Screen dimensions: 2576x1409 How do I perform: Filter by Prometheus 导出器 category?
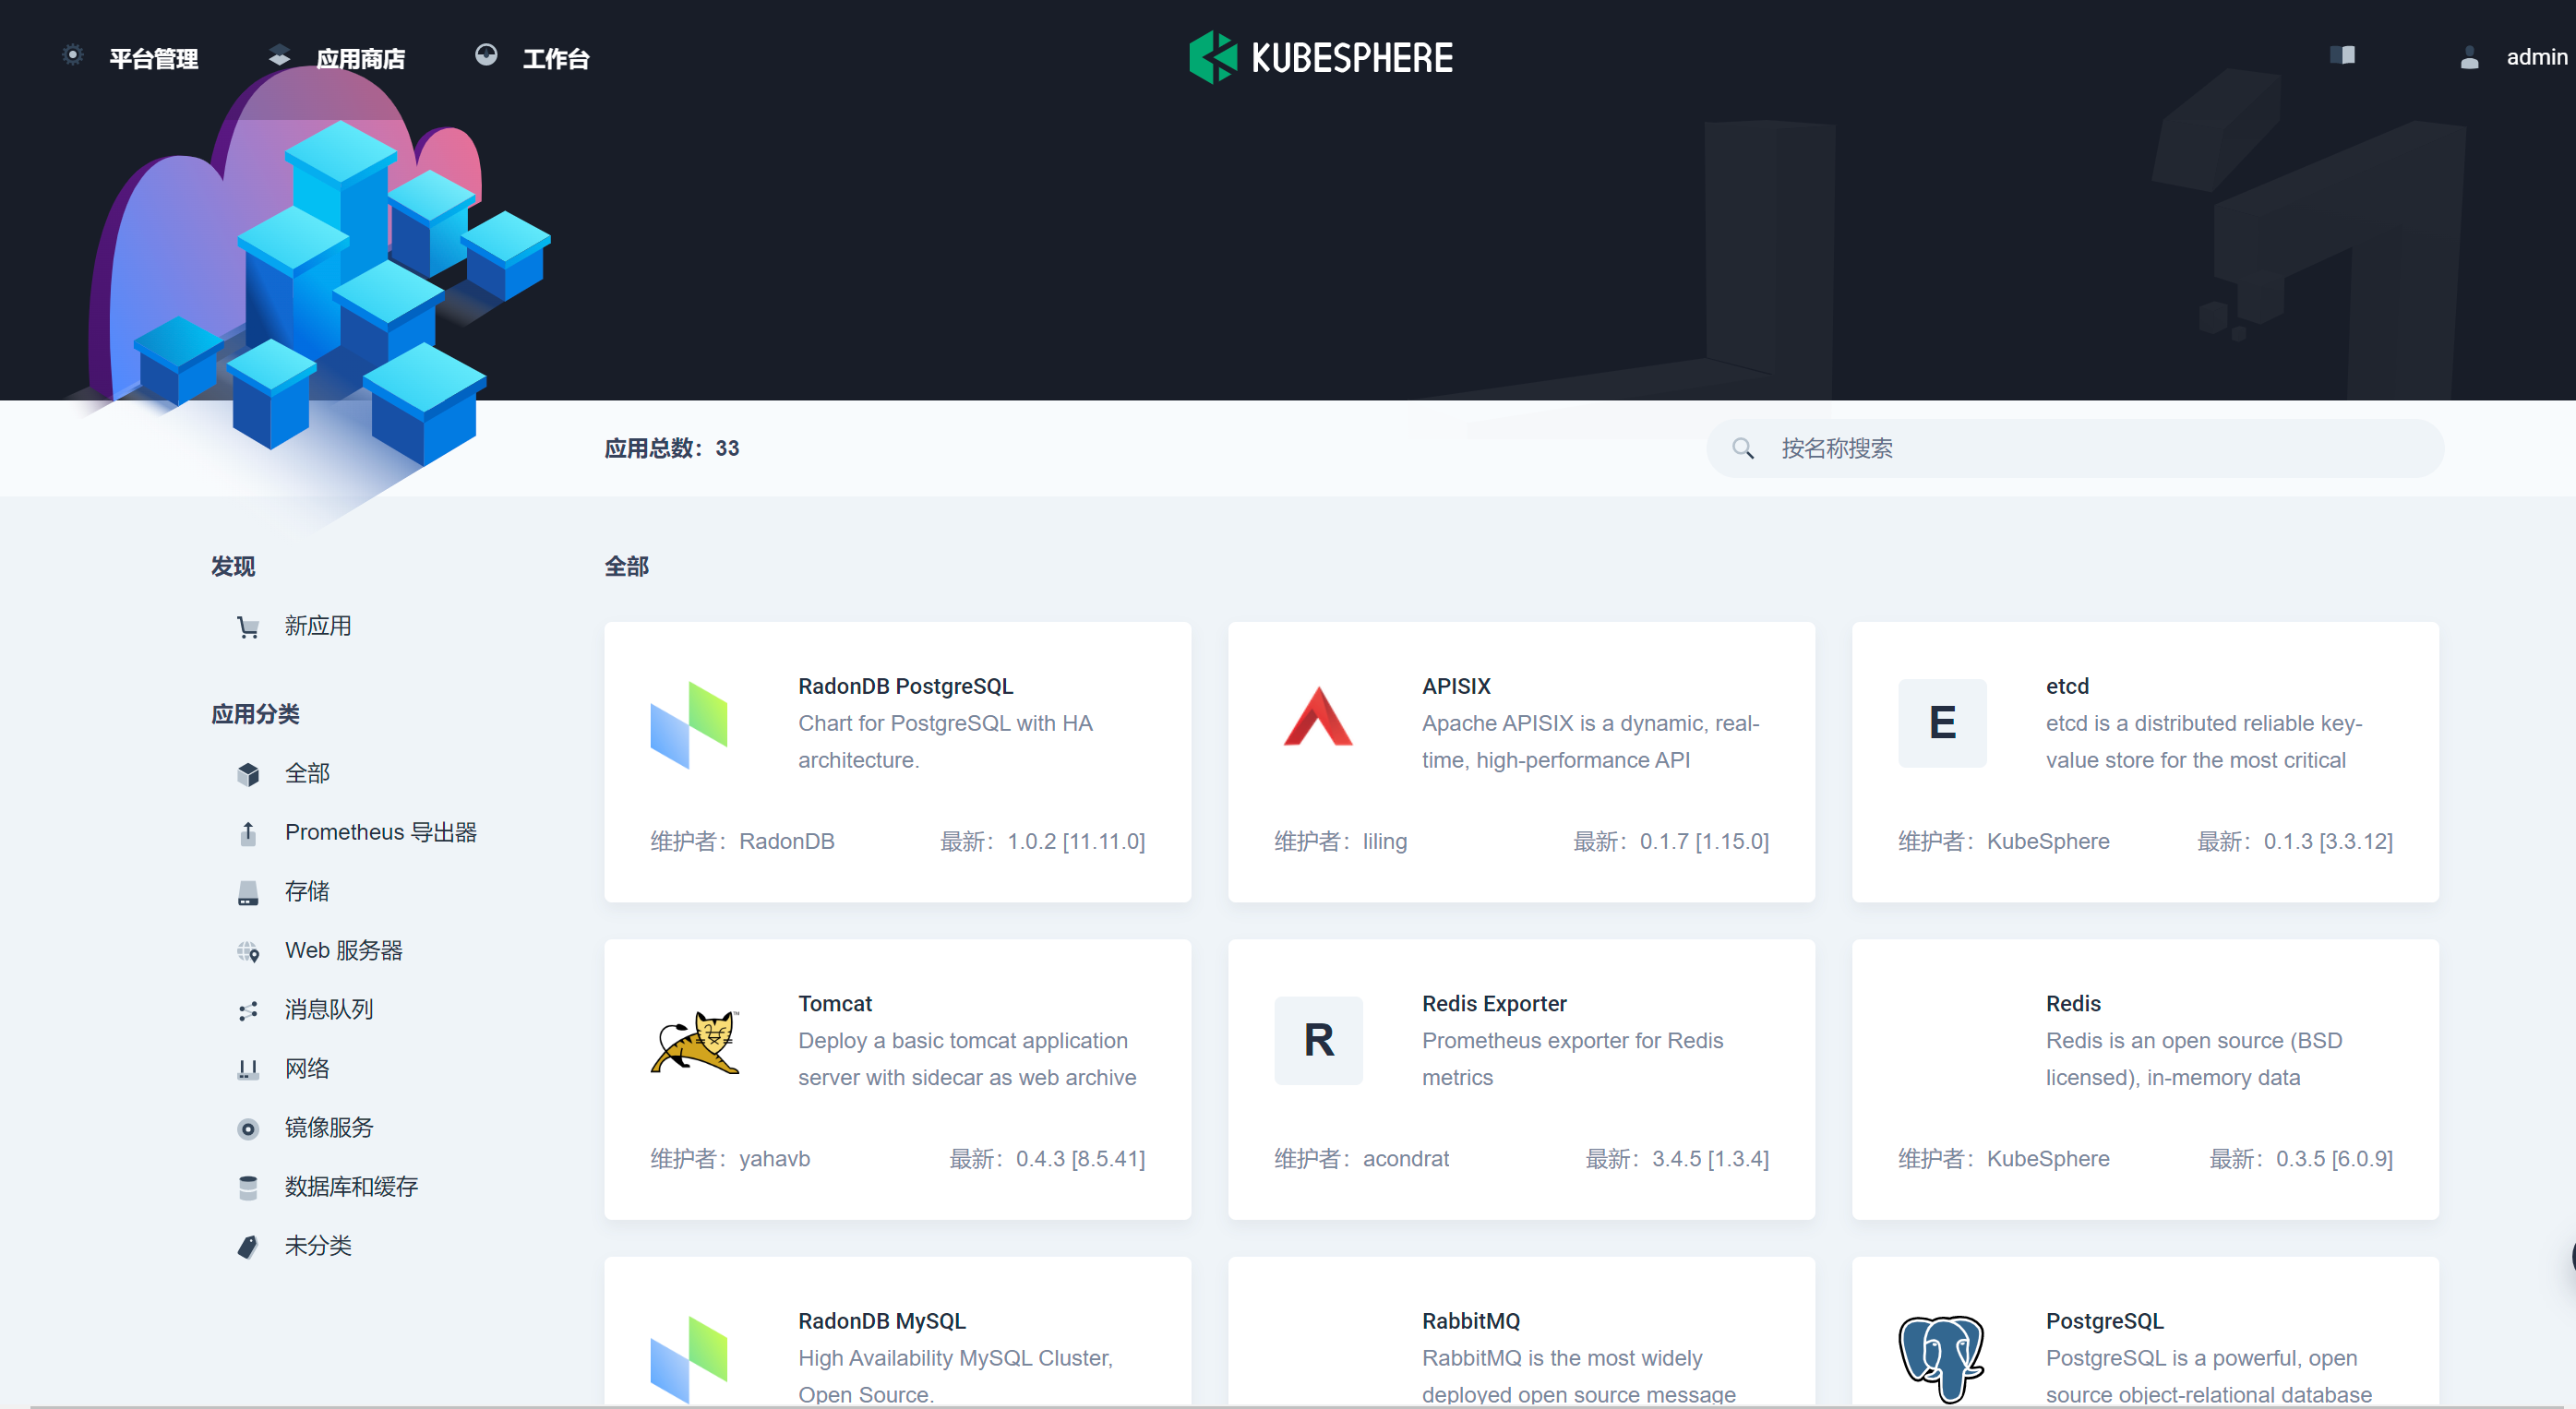tap(380, 832)
